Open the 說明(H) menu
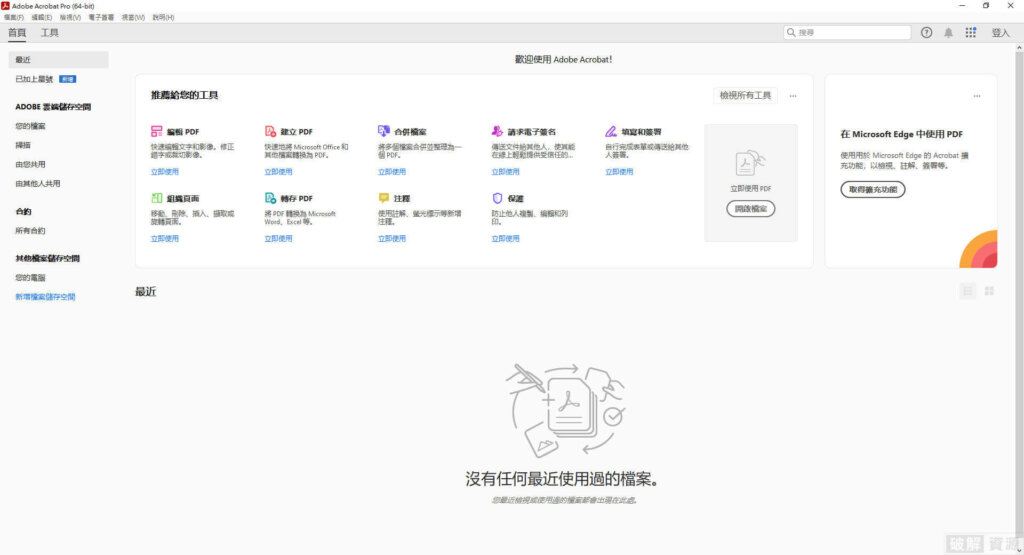Screen dimensions: 1024x555 pyautogui.click(x=163, y=18)
